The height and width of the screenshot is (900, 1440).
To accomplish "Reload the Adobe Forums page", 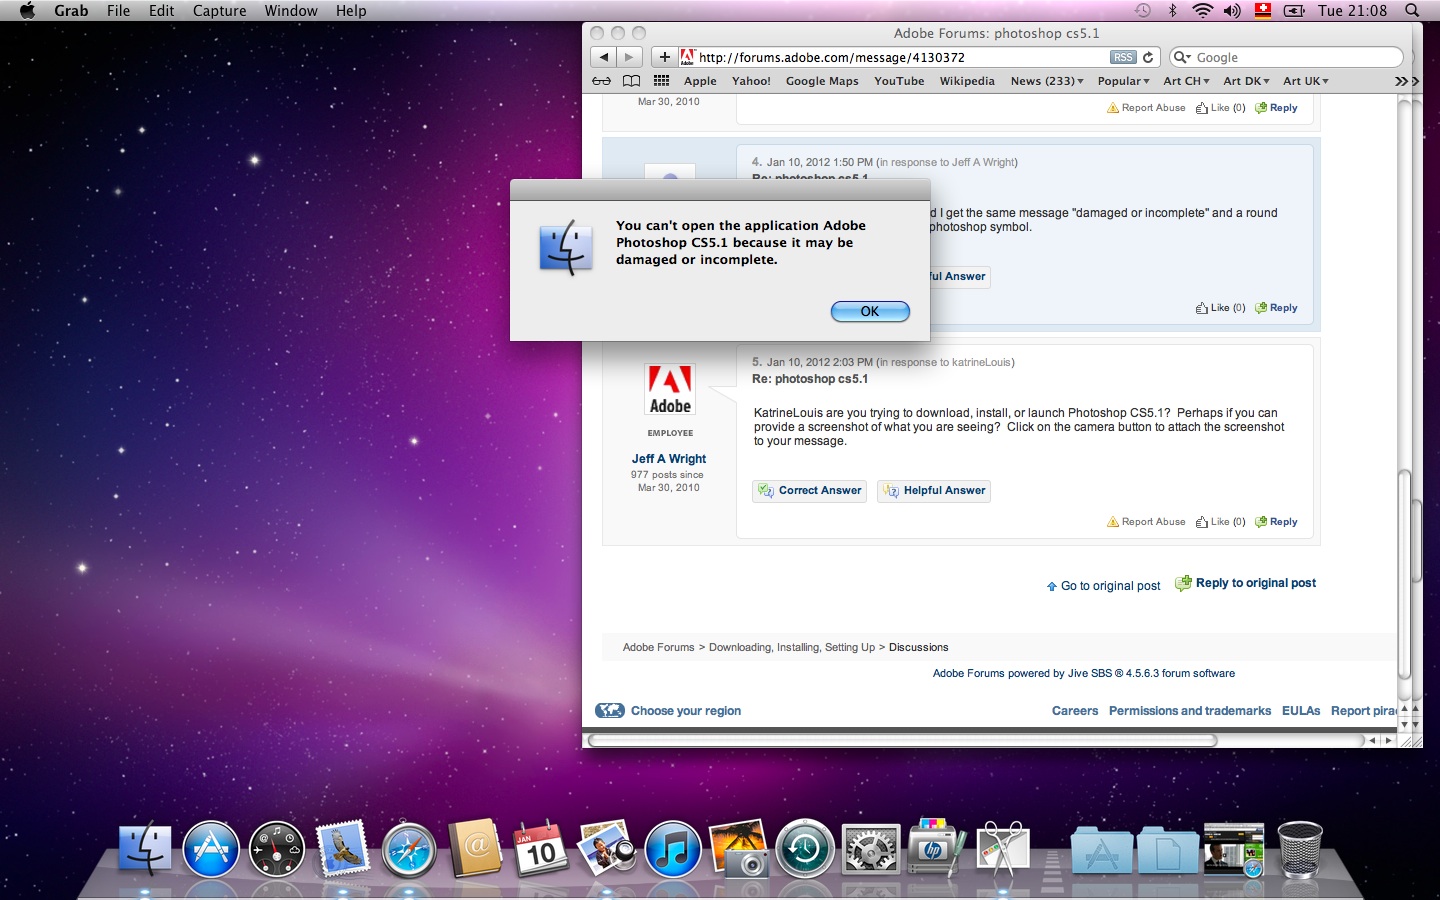I will pyautogui.click(x=1148, y=57).
